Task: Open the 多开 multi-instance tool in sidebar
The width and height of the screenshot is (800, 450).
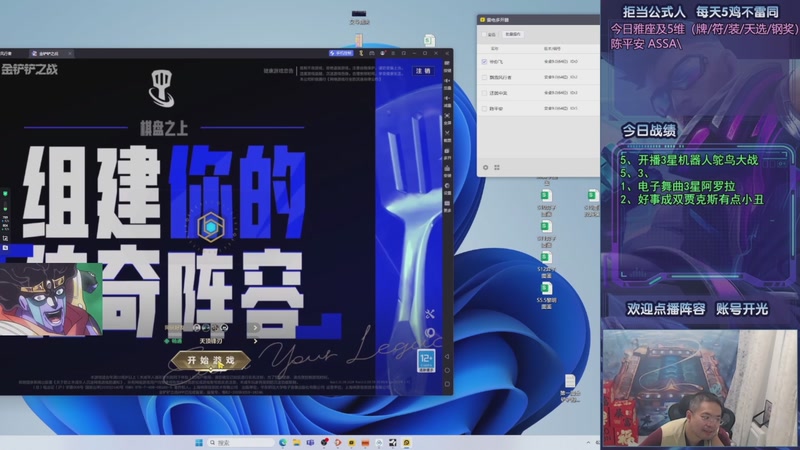Action: tap(447, 155)
